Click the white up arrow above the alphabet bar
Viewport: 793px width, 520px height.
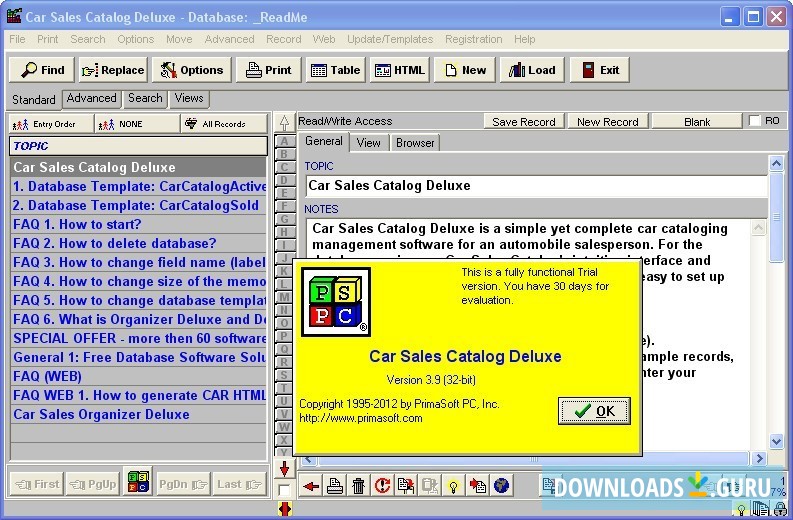(x=284, y=122)
